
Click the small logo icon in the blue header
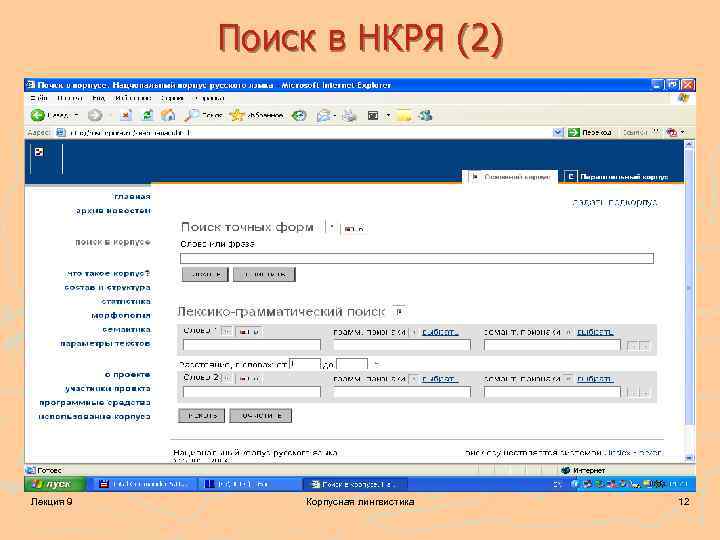[39, 152]
